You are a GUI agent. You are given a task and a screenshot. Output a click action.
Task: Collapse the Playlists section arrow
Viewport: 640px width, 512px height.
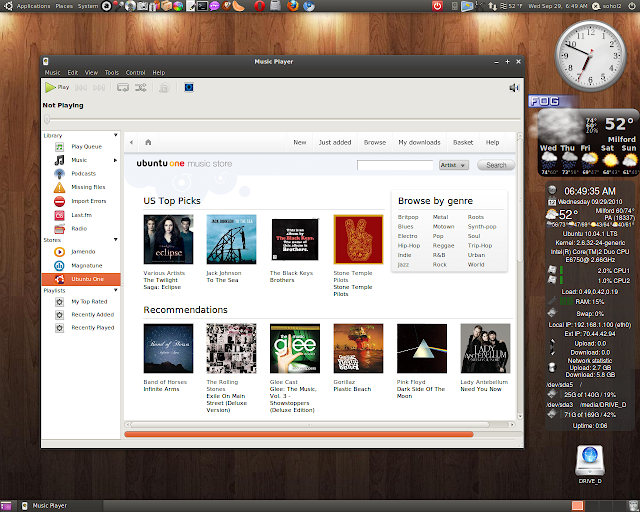pos(116,290)
